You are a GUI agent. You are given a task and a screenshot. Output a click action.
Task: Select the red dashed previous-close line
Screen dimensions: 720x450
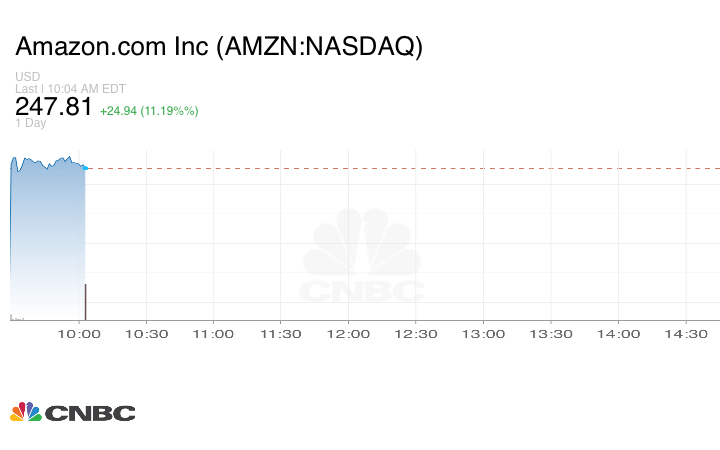click(x=400, y=168)
